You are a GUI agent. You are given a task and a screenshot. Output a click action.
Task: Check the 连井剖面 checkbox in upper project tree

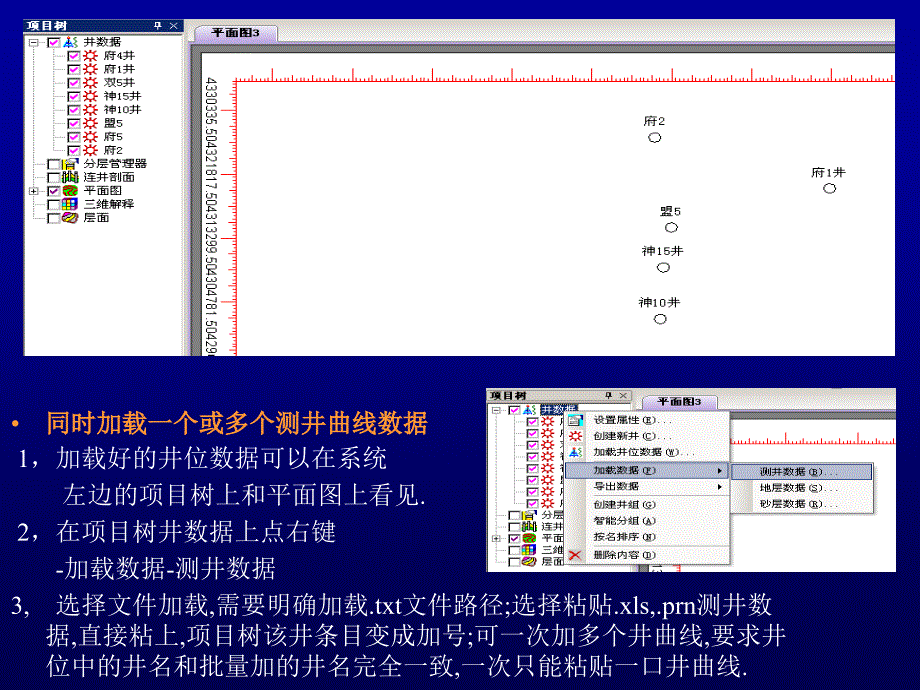pos(53,177)
